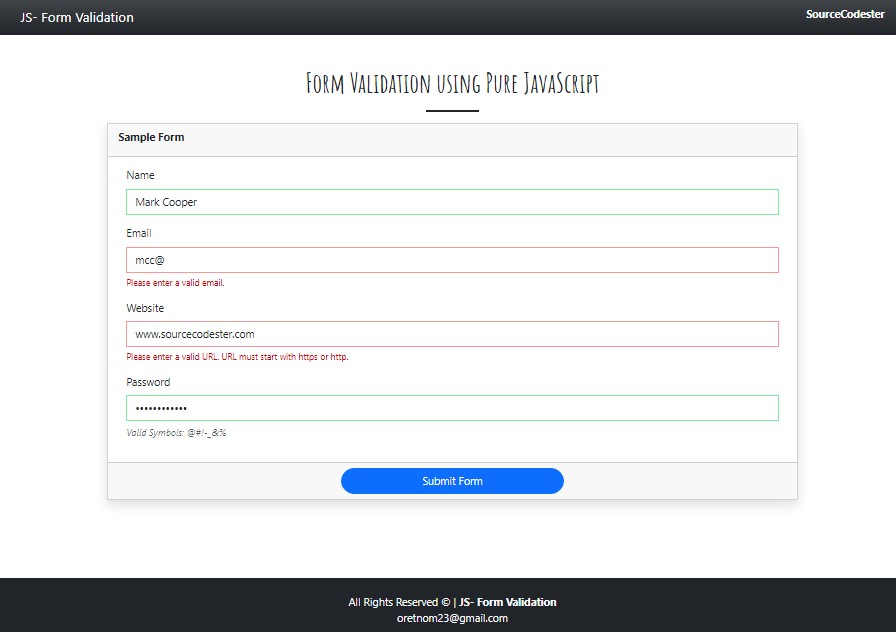Click the Sample Form card header
This screenshot has width=896, height=632.
coord(452,140)
